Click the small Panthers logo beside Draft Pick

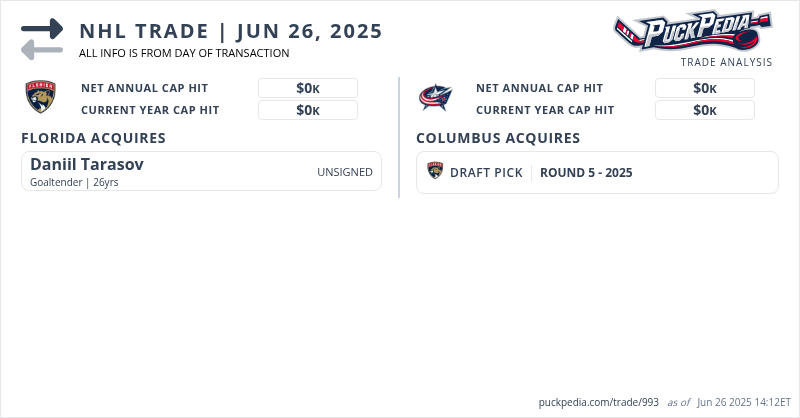point(434,172)
